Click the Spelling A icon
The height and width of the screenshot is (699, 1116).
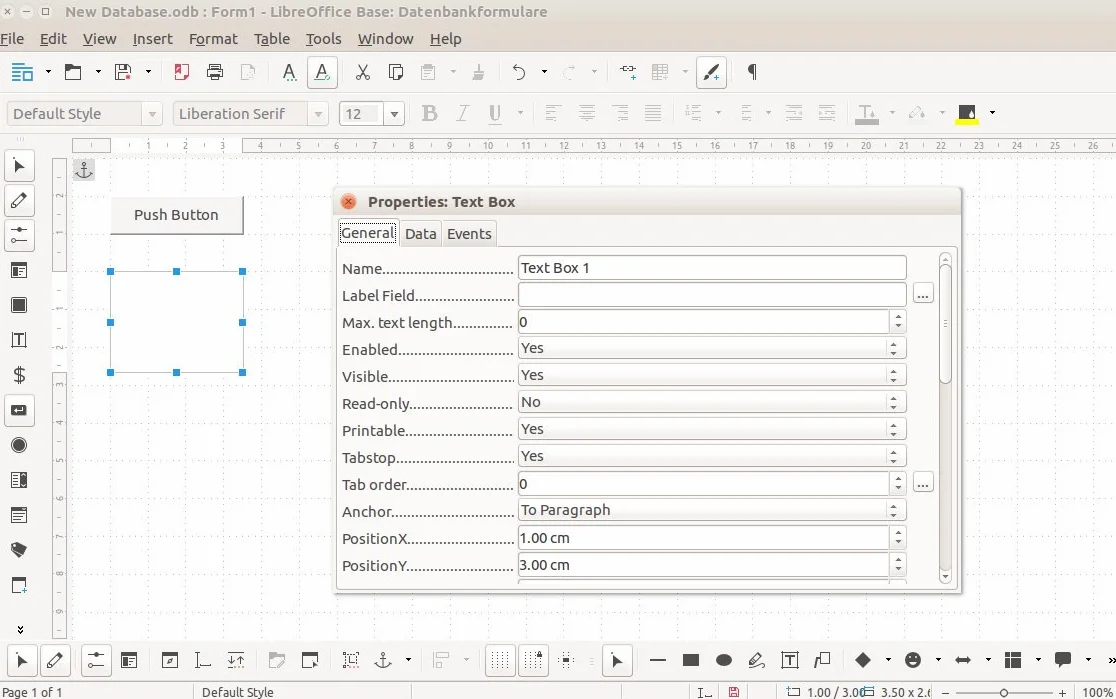pos(288,72)
